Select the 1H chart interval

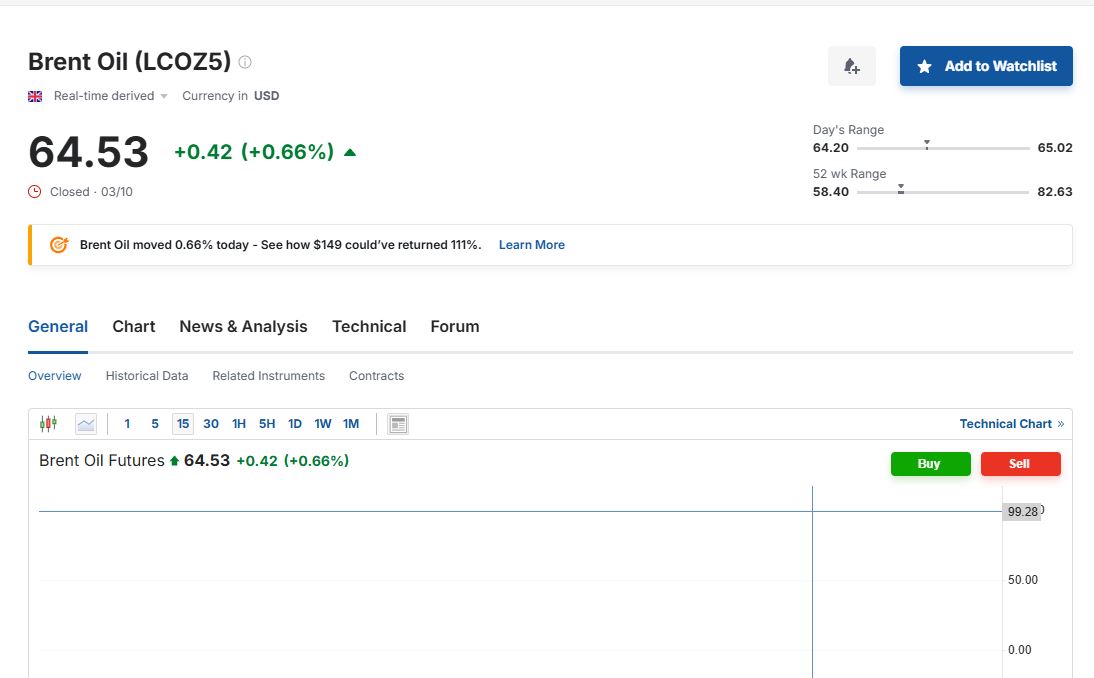tap(239, 424)
